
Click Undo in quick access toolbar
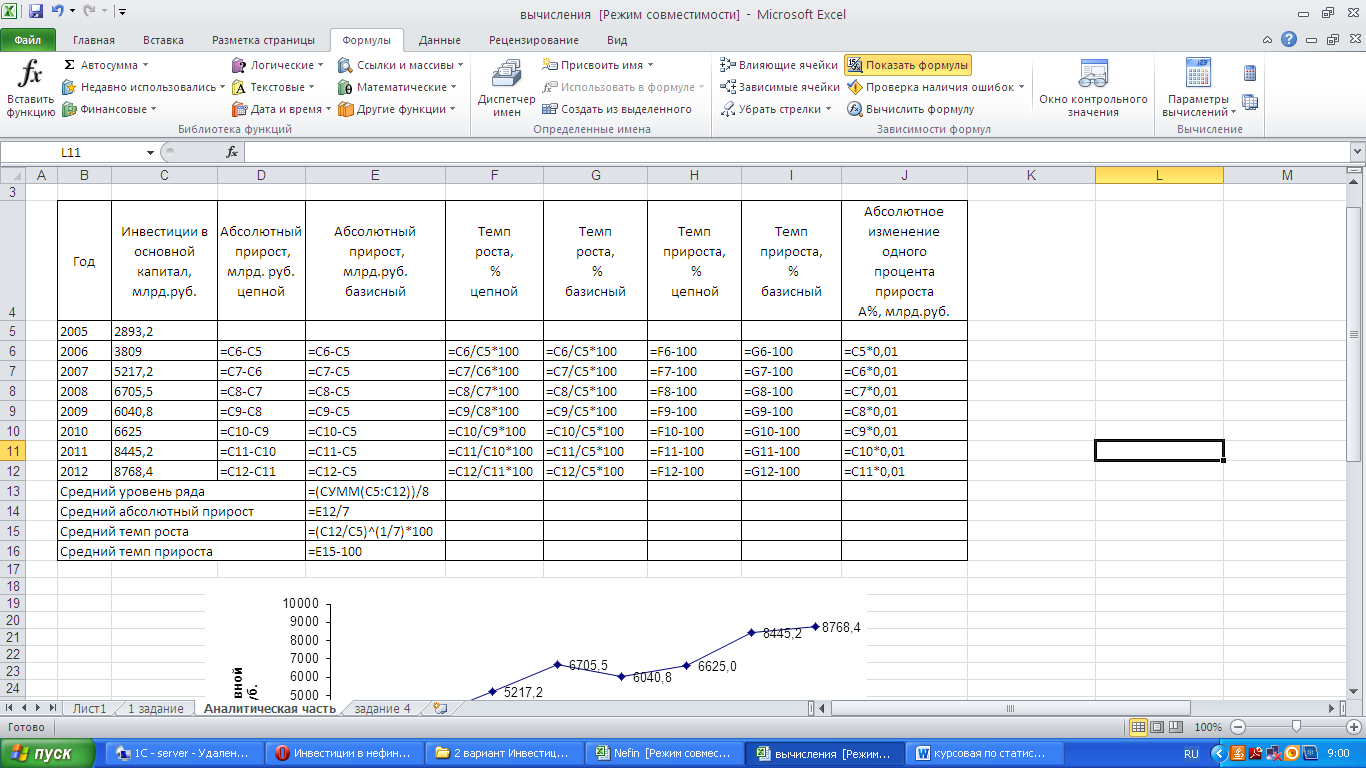tap(57, 12)
